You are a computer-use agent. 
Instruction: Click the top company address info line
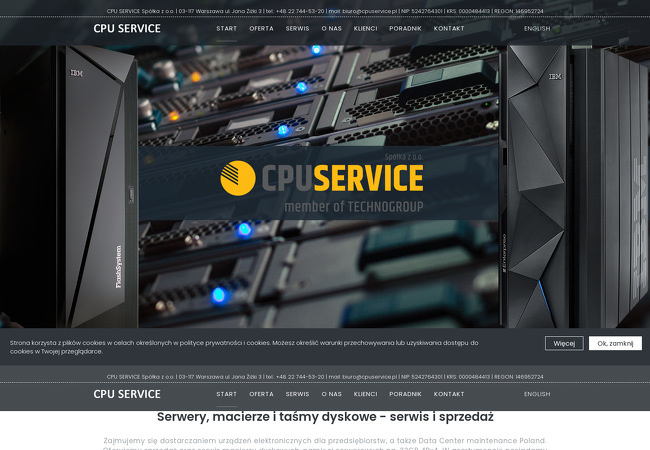(325, 11)
